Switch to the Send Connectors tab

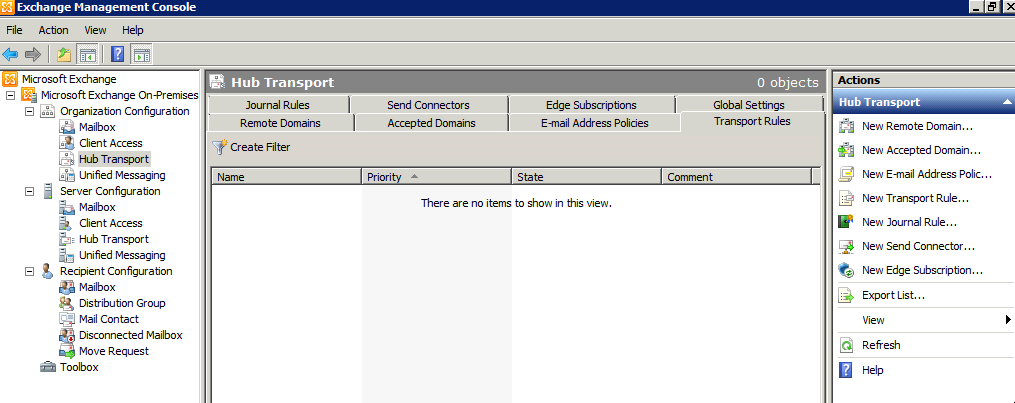(429, 105)
